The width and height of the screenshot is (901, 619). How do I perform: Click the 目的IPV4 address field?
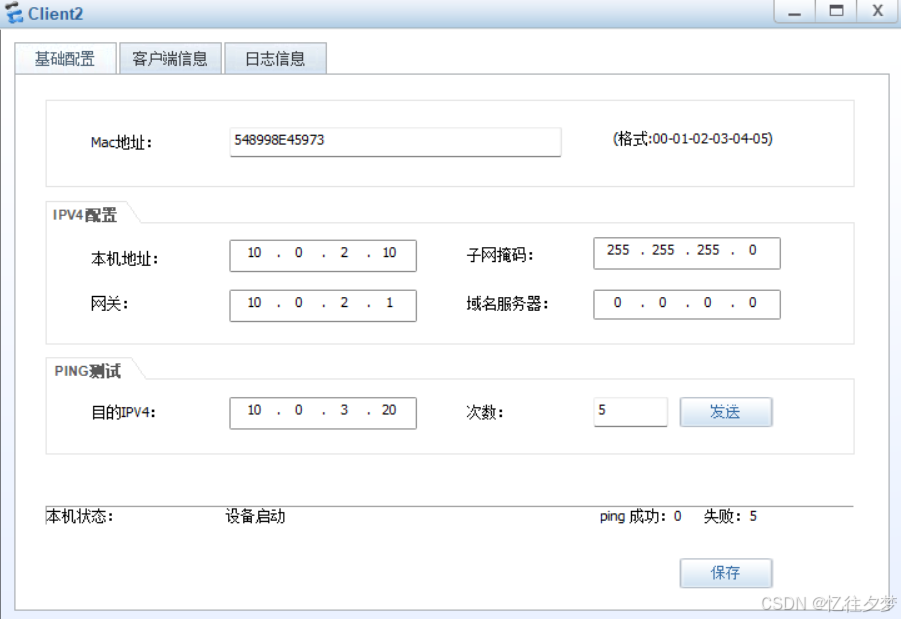tap(323, 413)
